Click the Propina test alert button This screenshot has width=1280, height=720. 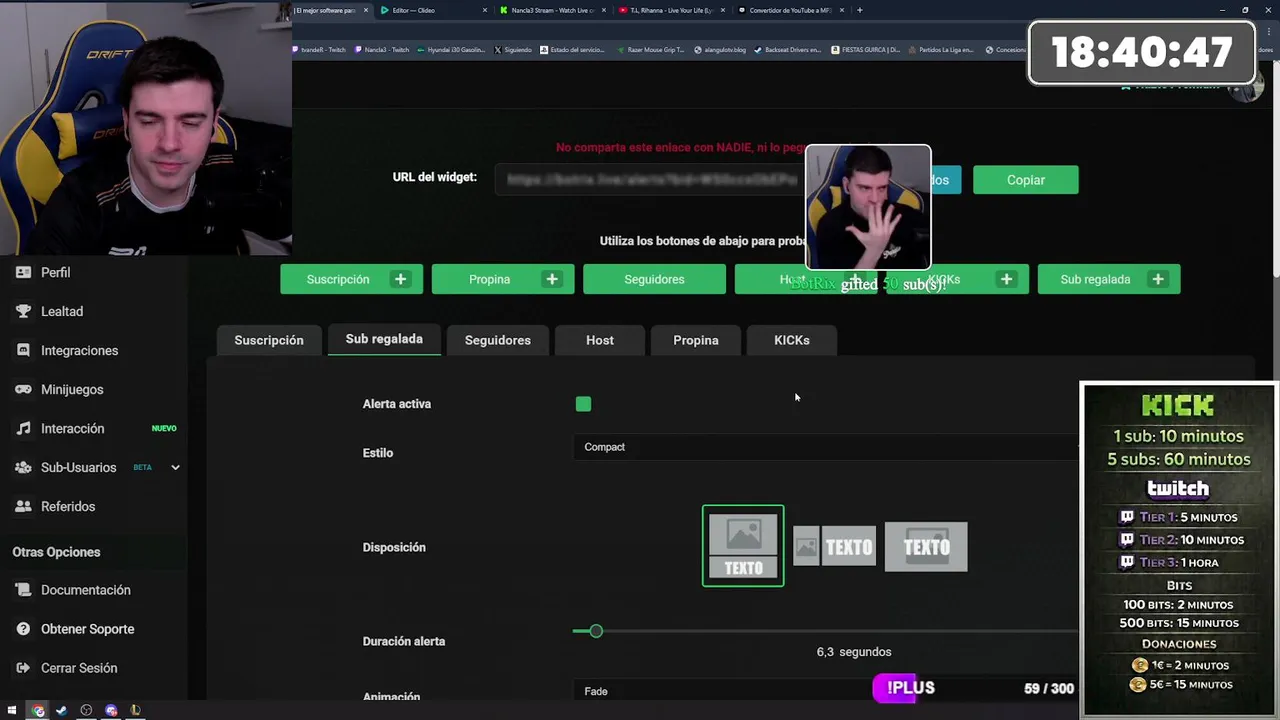coord(503,279)
